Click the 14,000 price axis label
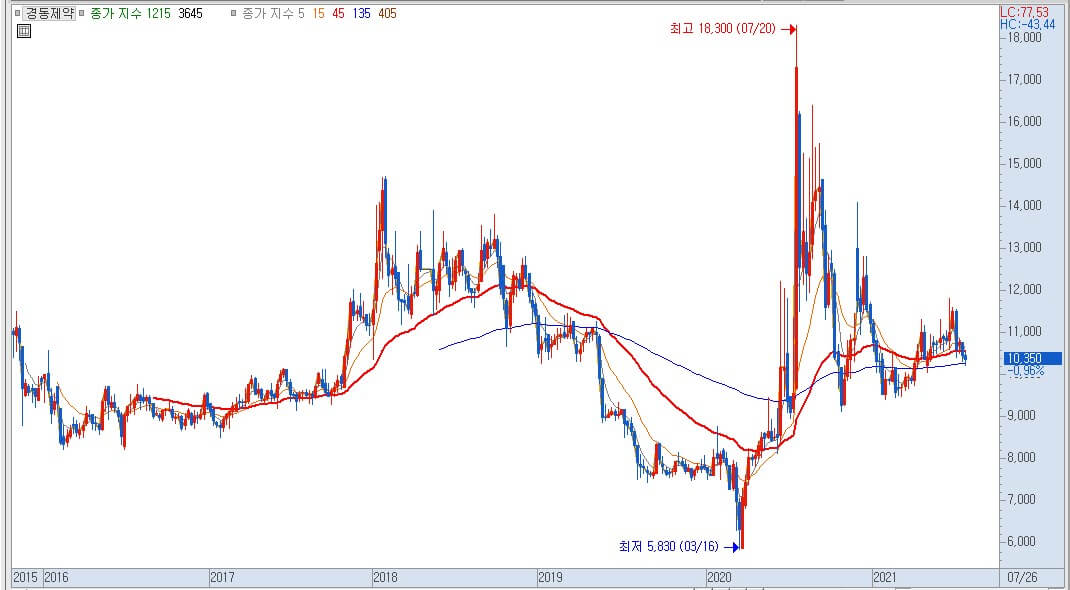This screenshot has width=1070, height=590. pos(1025,205)
